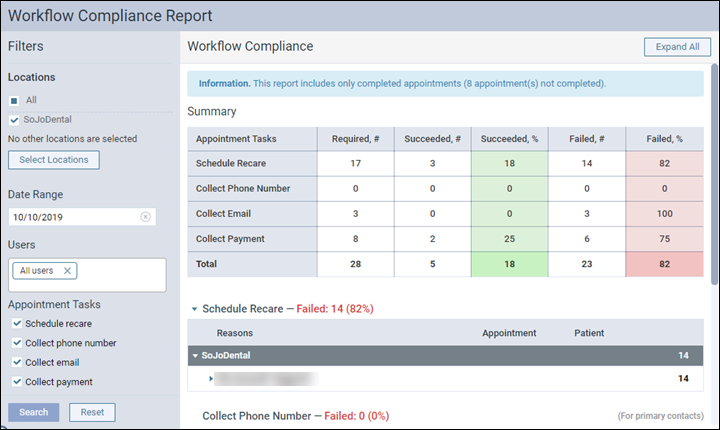Click the green Succeeded % cell in Total row
720x430 pixels.
(x=509, y=264)
